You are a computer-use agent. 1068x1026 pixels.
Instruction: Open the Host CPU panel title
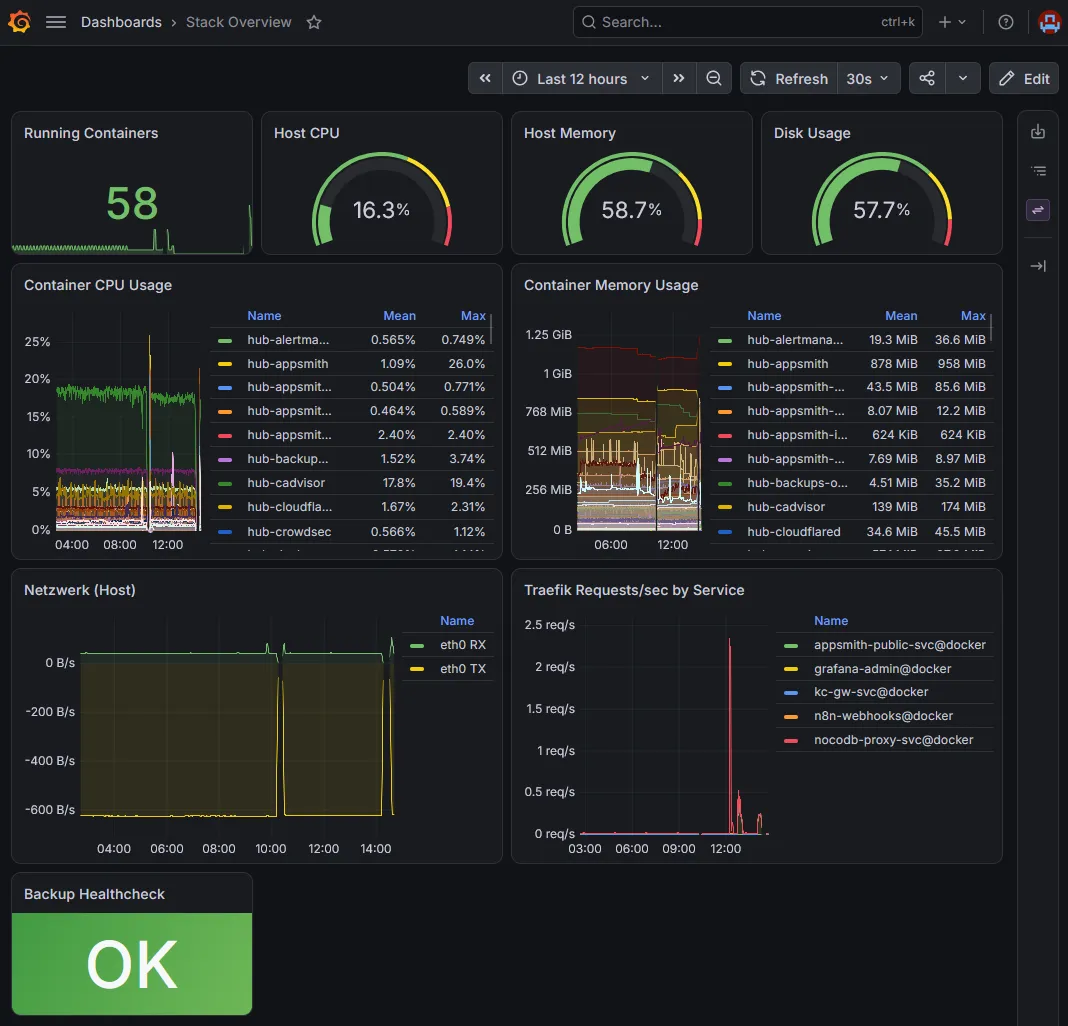pos(307,133)
